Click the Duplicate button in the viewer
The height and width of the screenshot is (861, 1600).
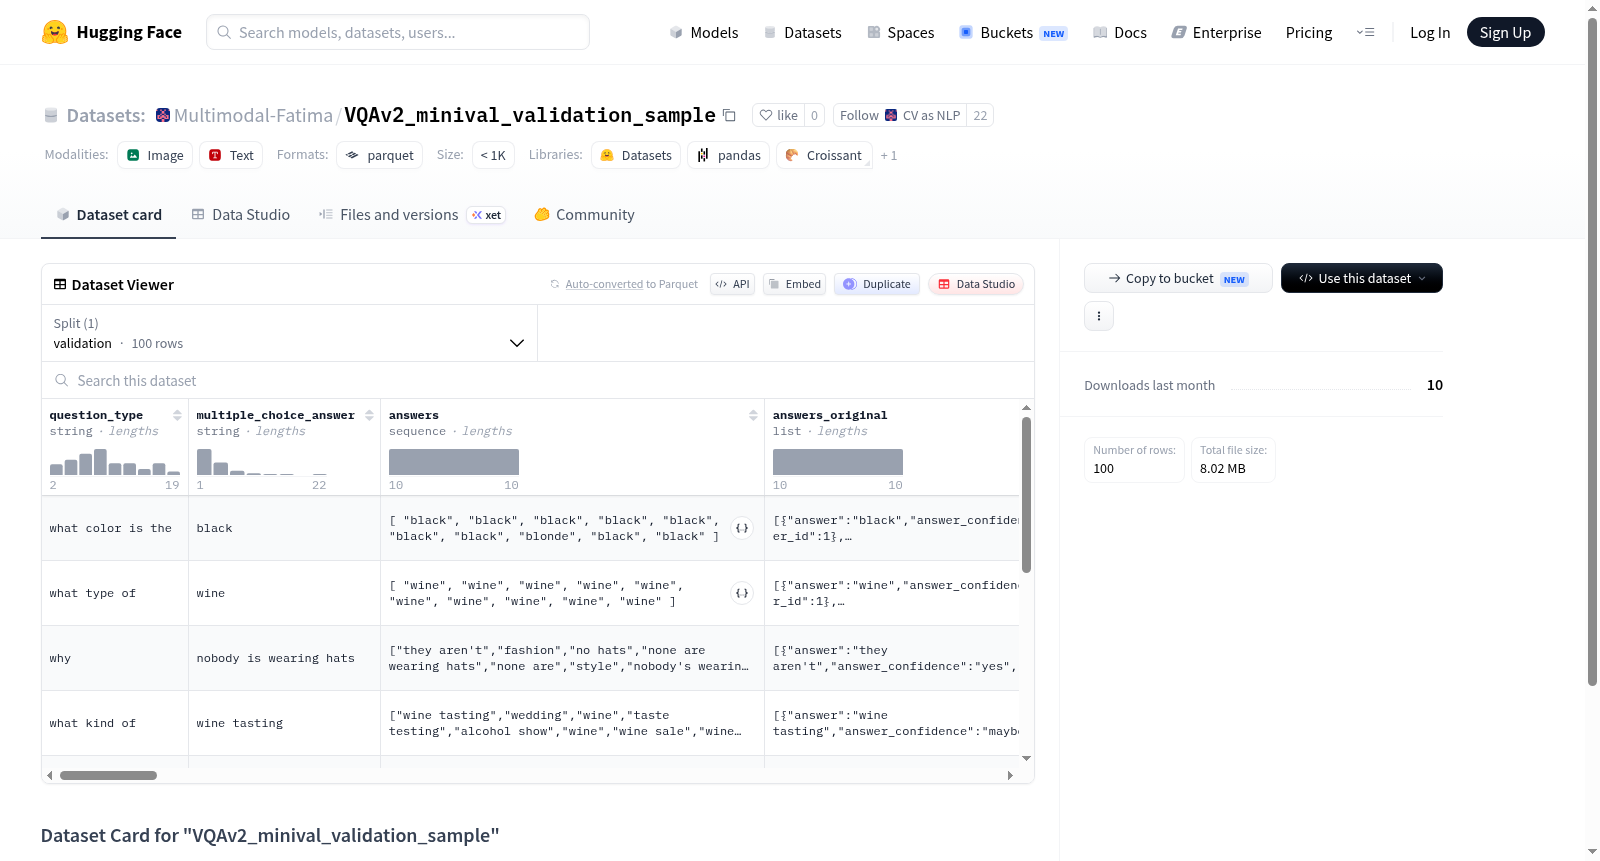[x=877, y=284]
